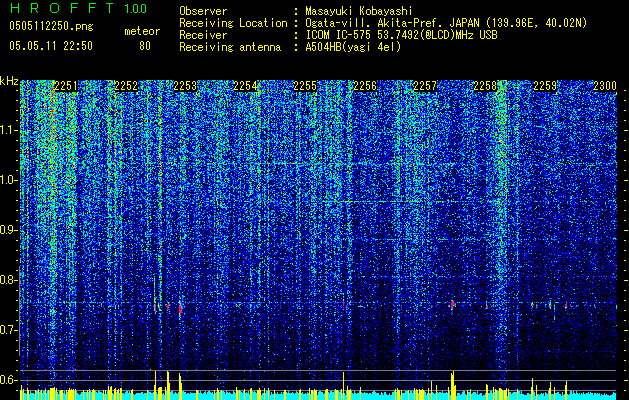
Task: Click observer name Masayuki Kobayashi
Action: coord(359,11)
